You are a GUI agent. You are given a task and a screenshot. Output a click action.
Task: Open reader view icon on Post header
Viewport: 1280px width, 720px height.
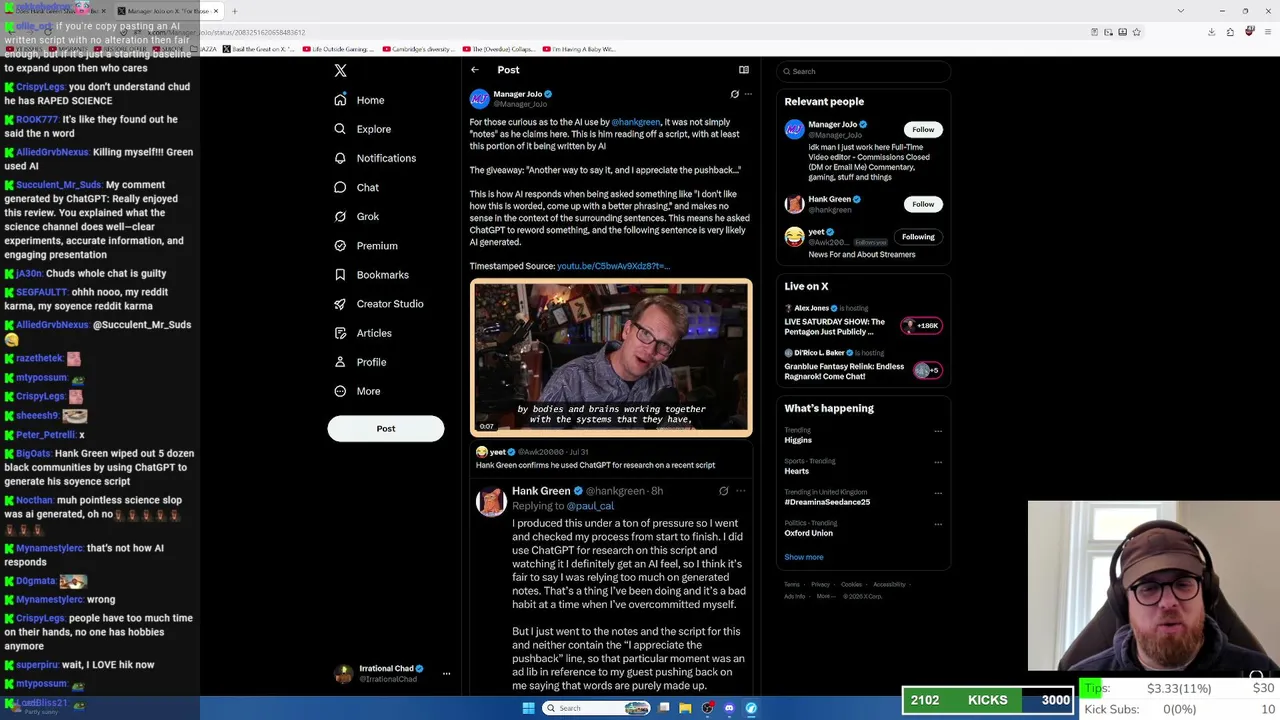744,70
